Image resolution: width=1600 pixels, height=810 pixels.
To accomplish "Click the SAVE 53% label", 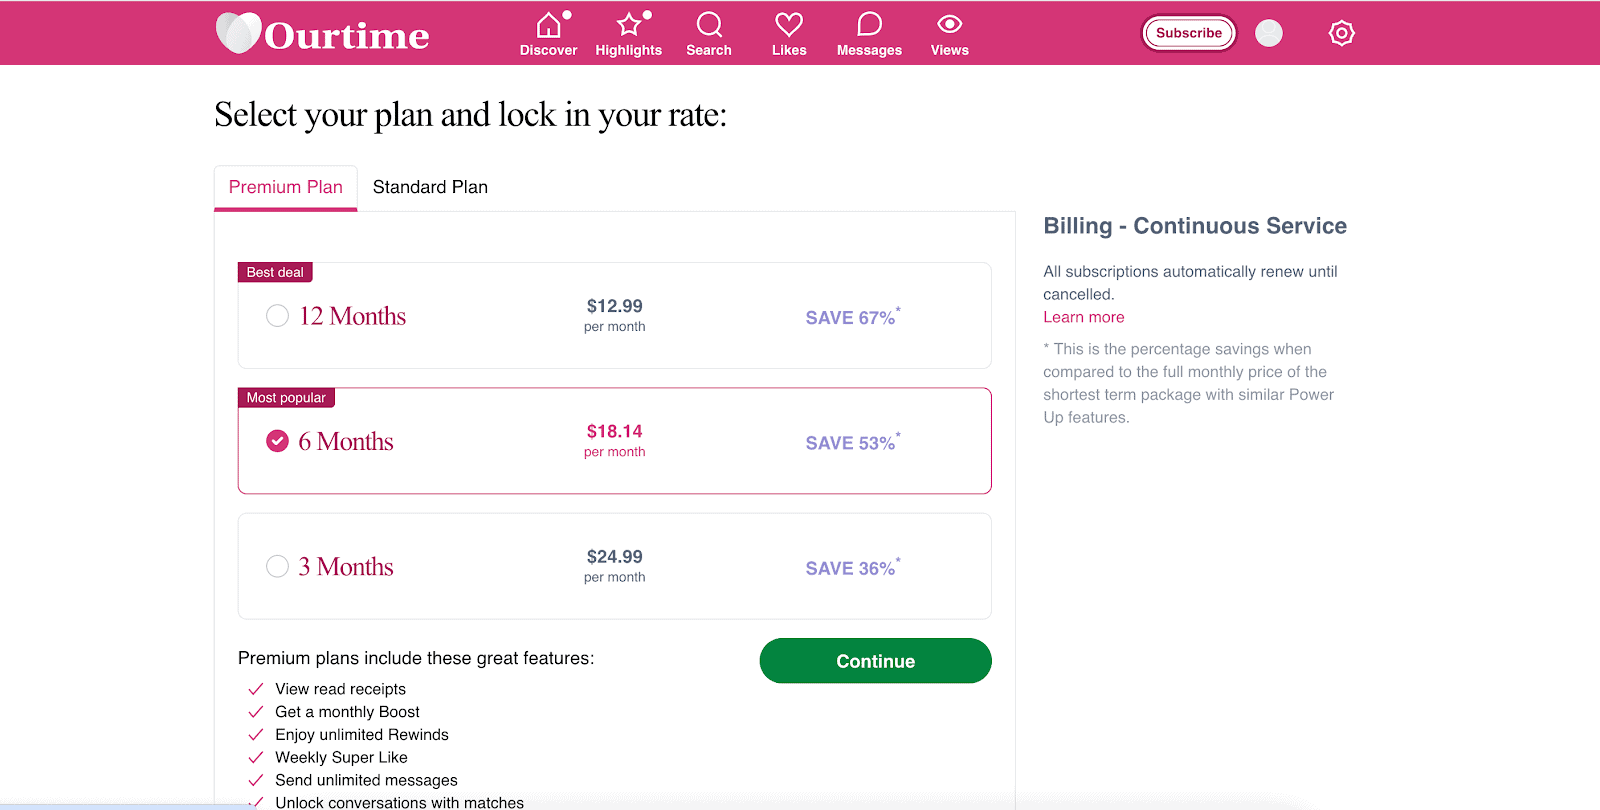I will (x=851, y=443).
